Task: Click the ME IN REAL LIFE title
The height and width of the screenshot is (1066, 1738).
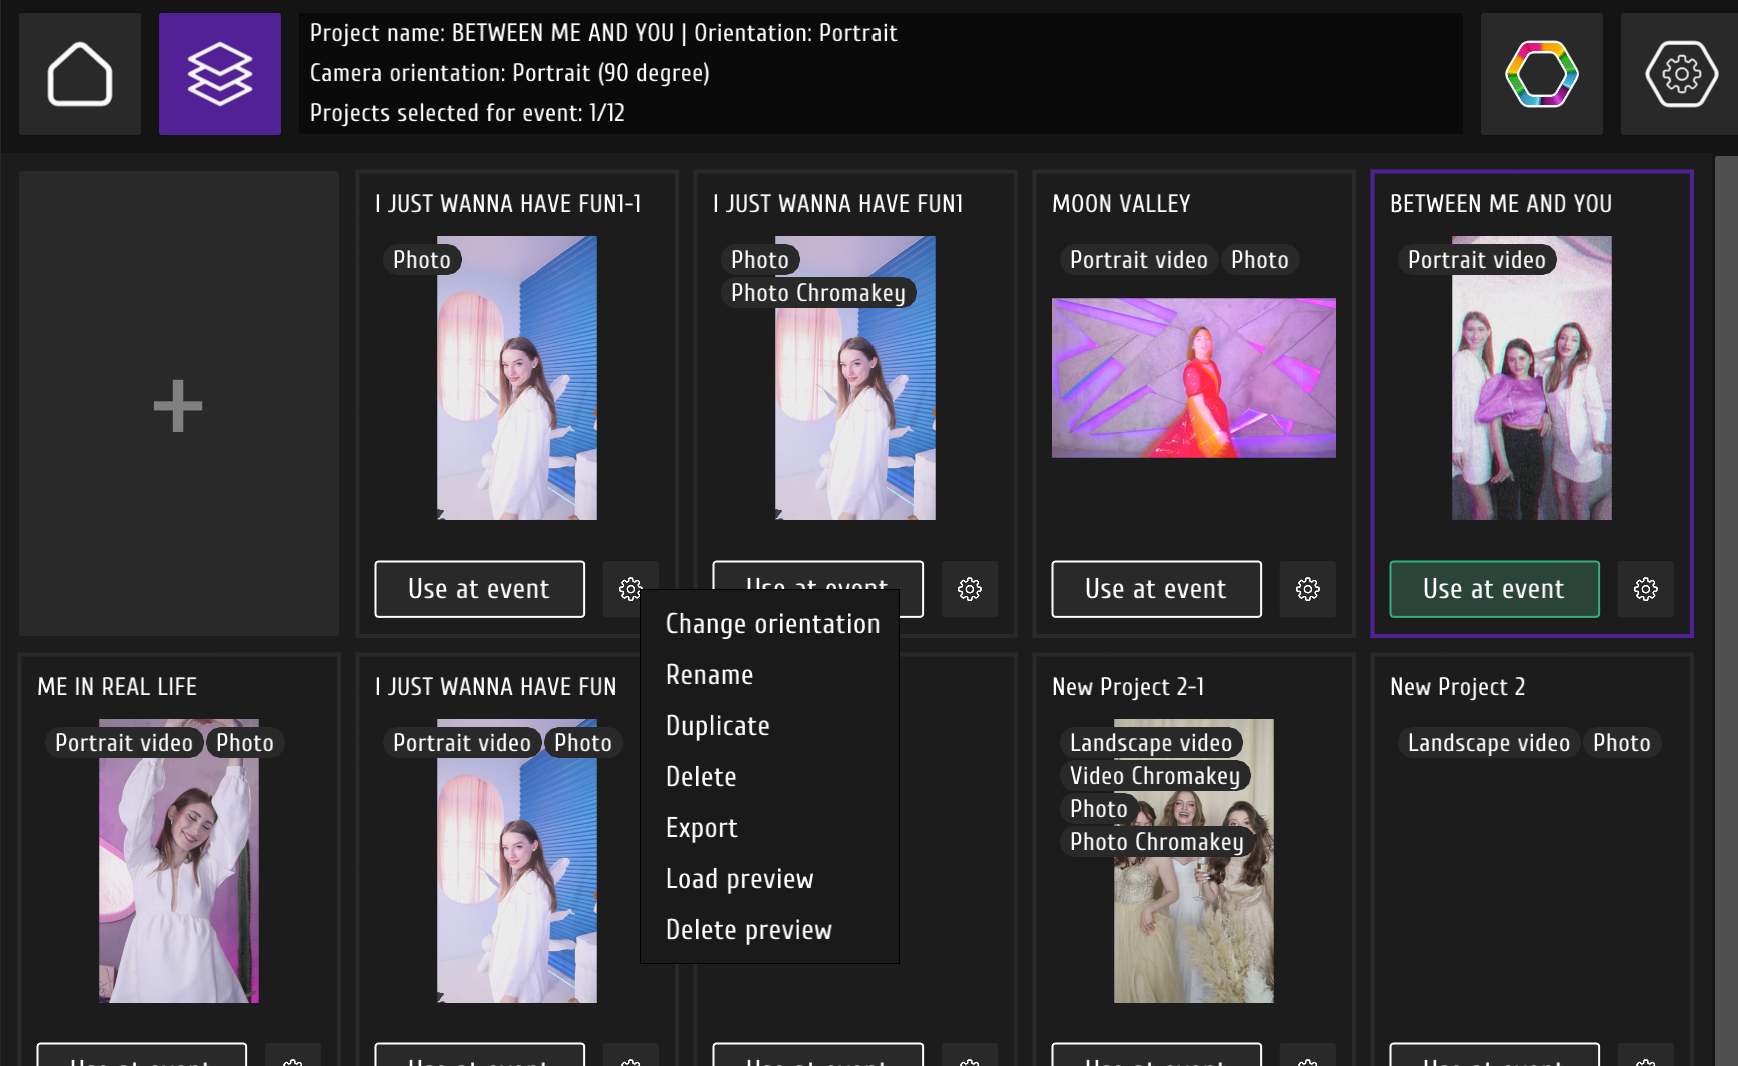Action: pos(117,687)
